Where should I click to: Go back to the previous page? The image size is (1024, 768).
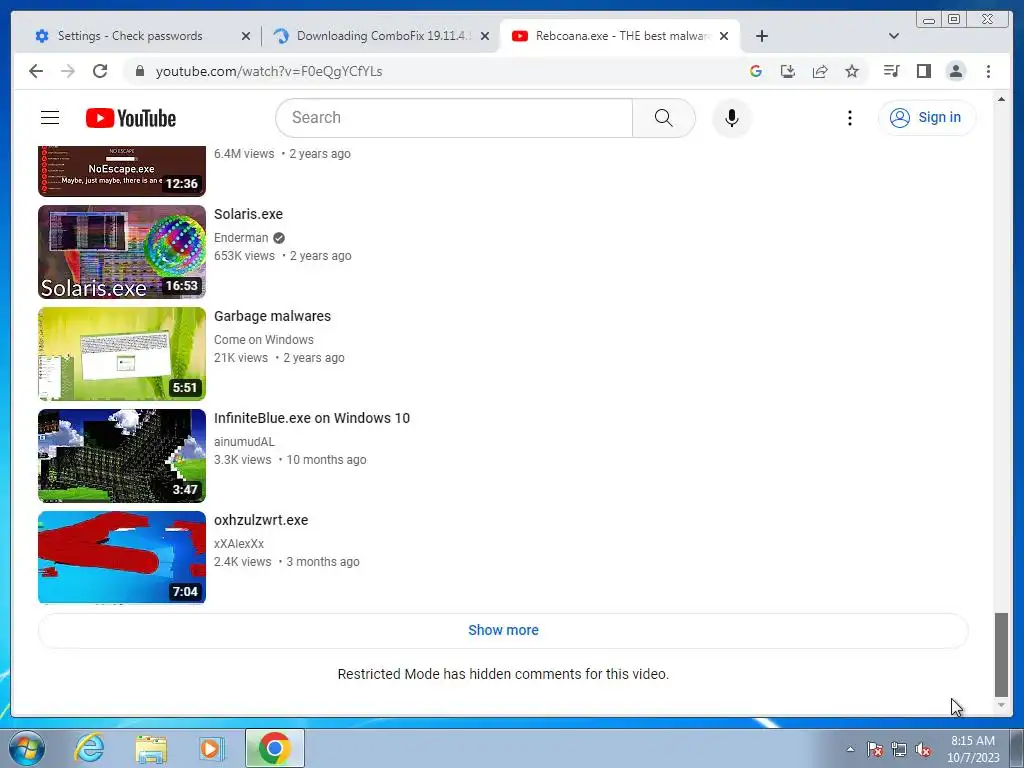click(x=36, y=71)
